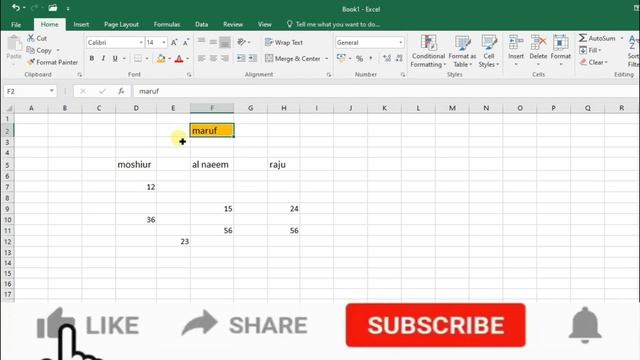Click the Increase Font Size icon

174,42
